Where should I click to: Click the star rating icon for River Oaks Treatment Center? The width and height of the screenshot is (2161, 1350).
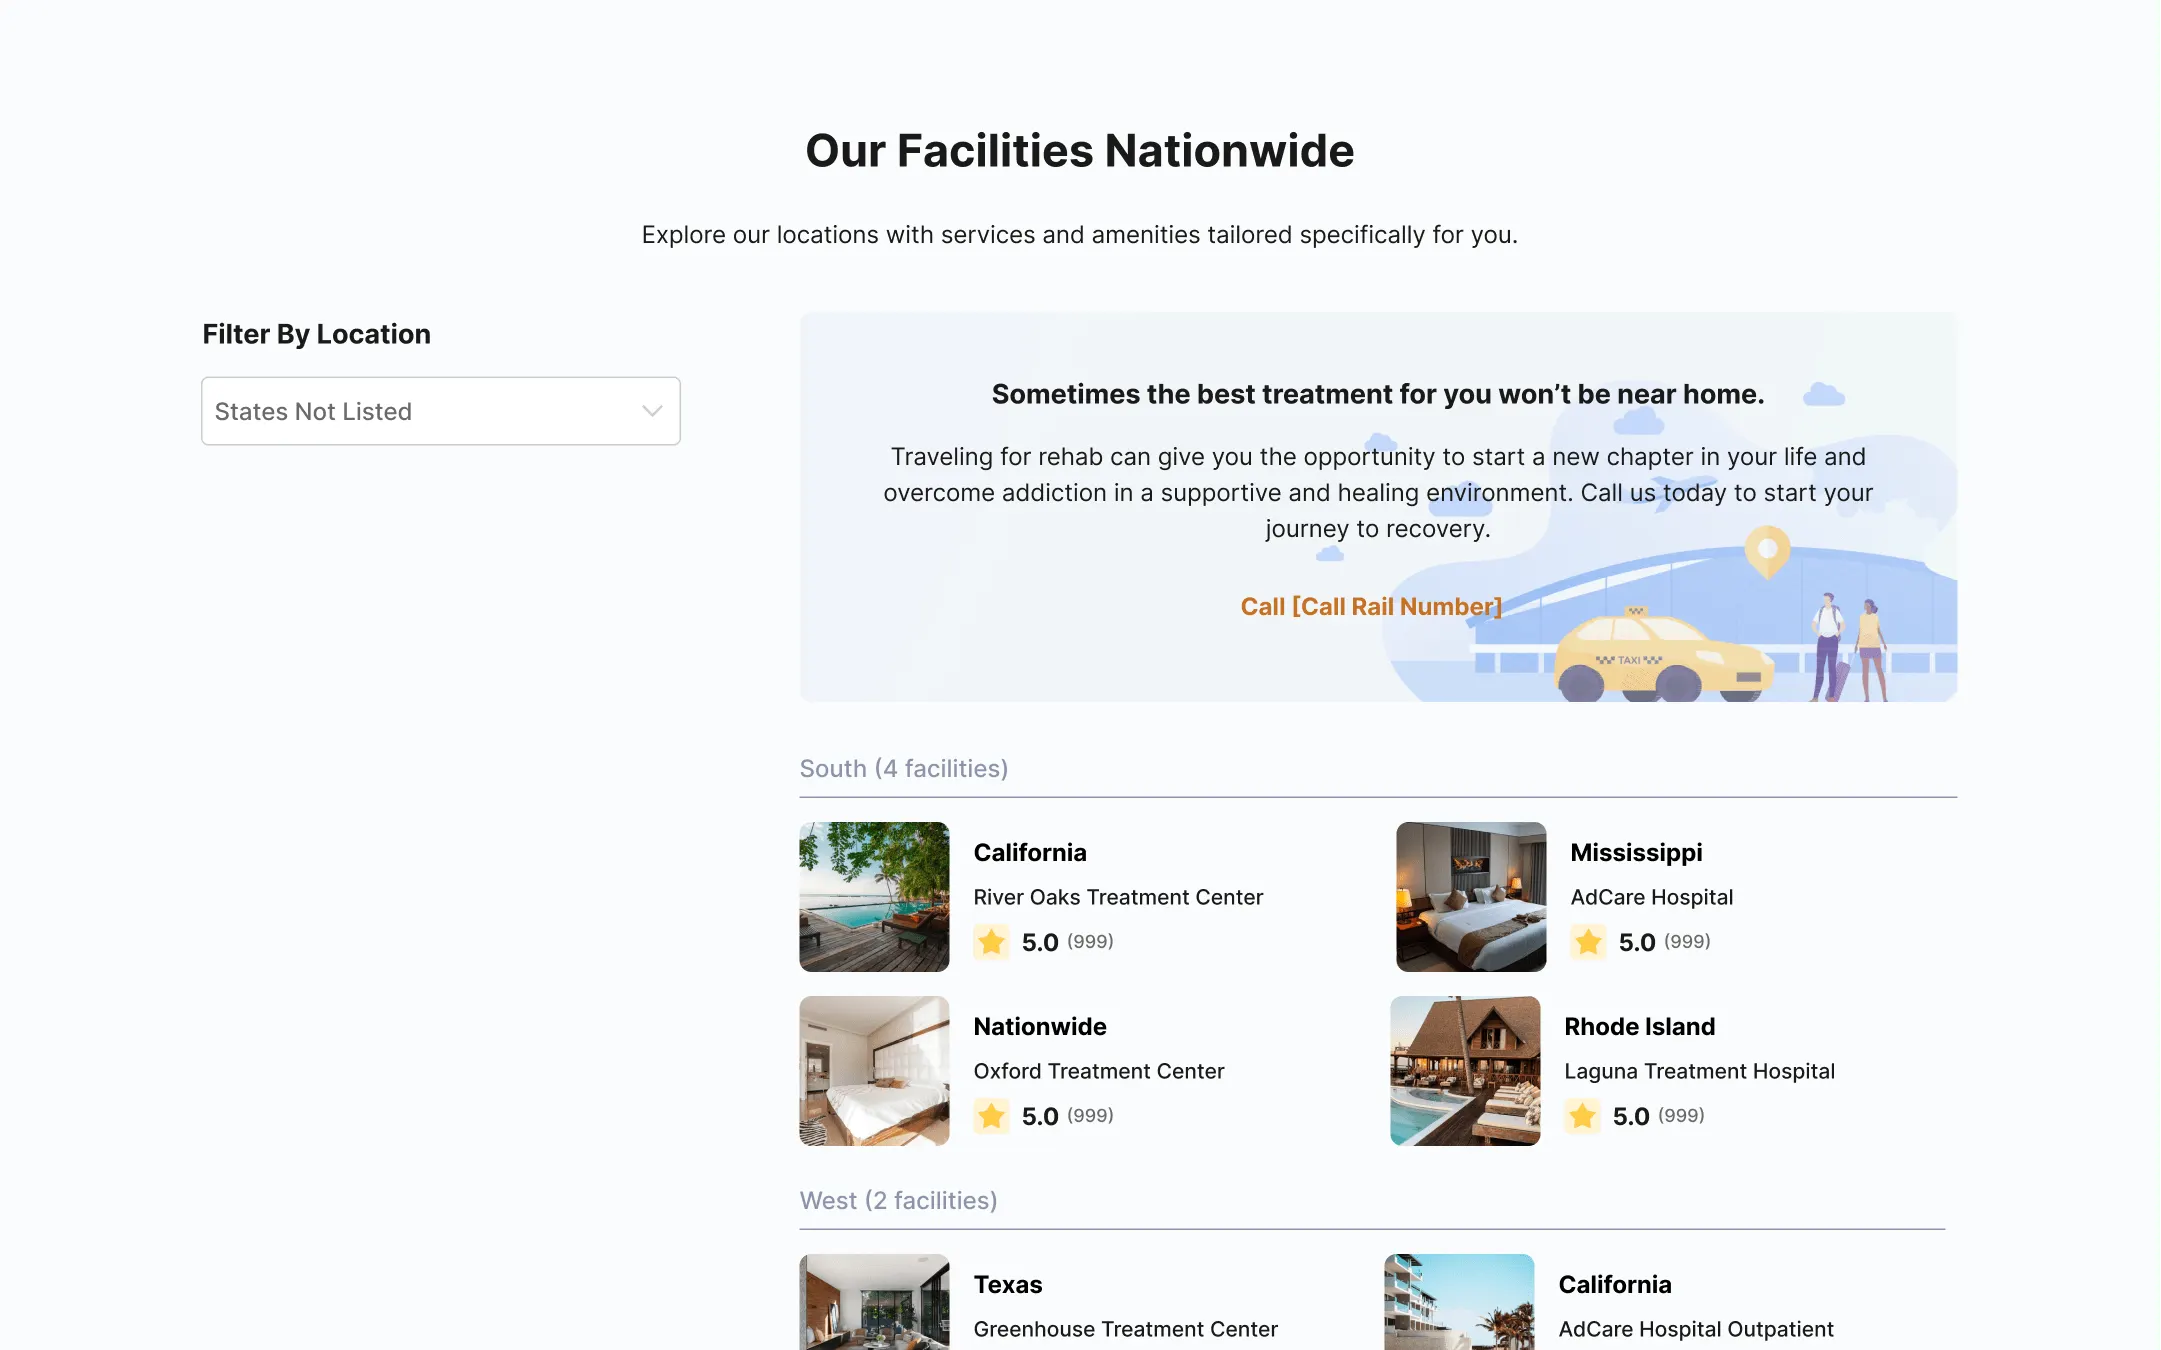[x=991, y=941]
